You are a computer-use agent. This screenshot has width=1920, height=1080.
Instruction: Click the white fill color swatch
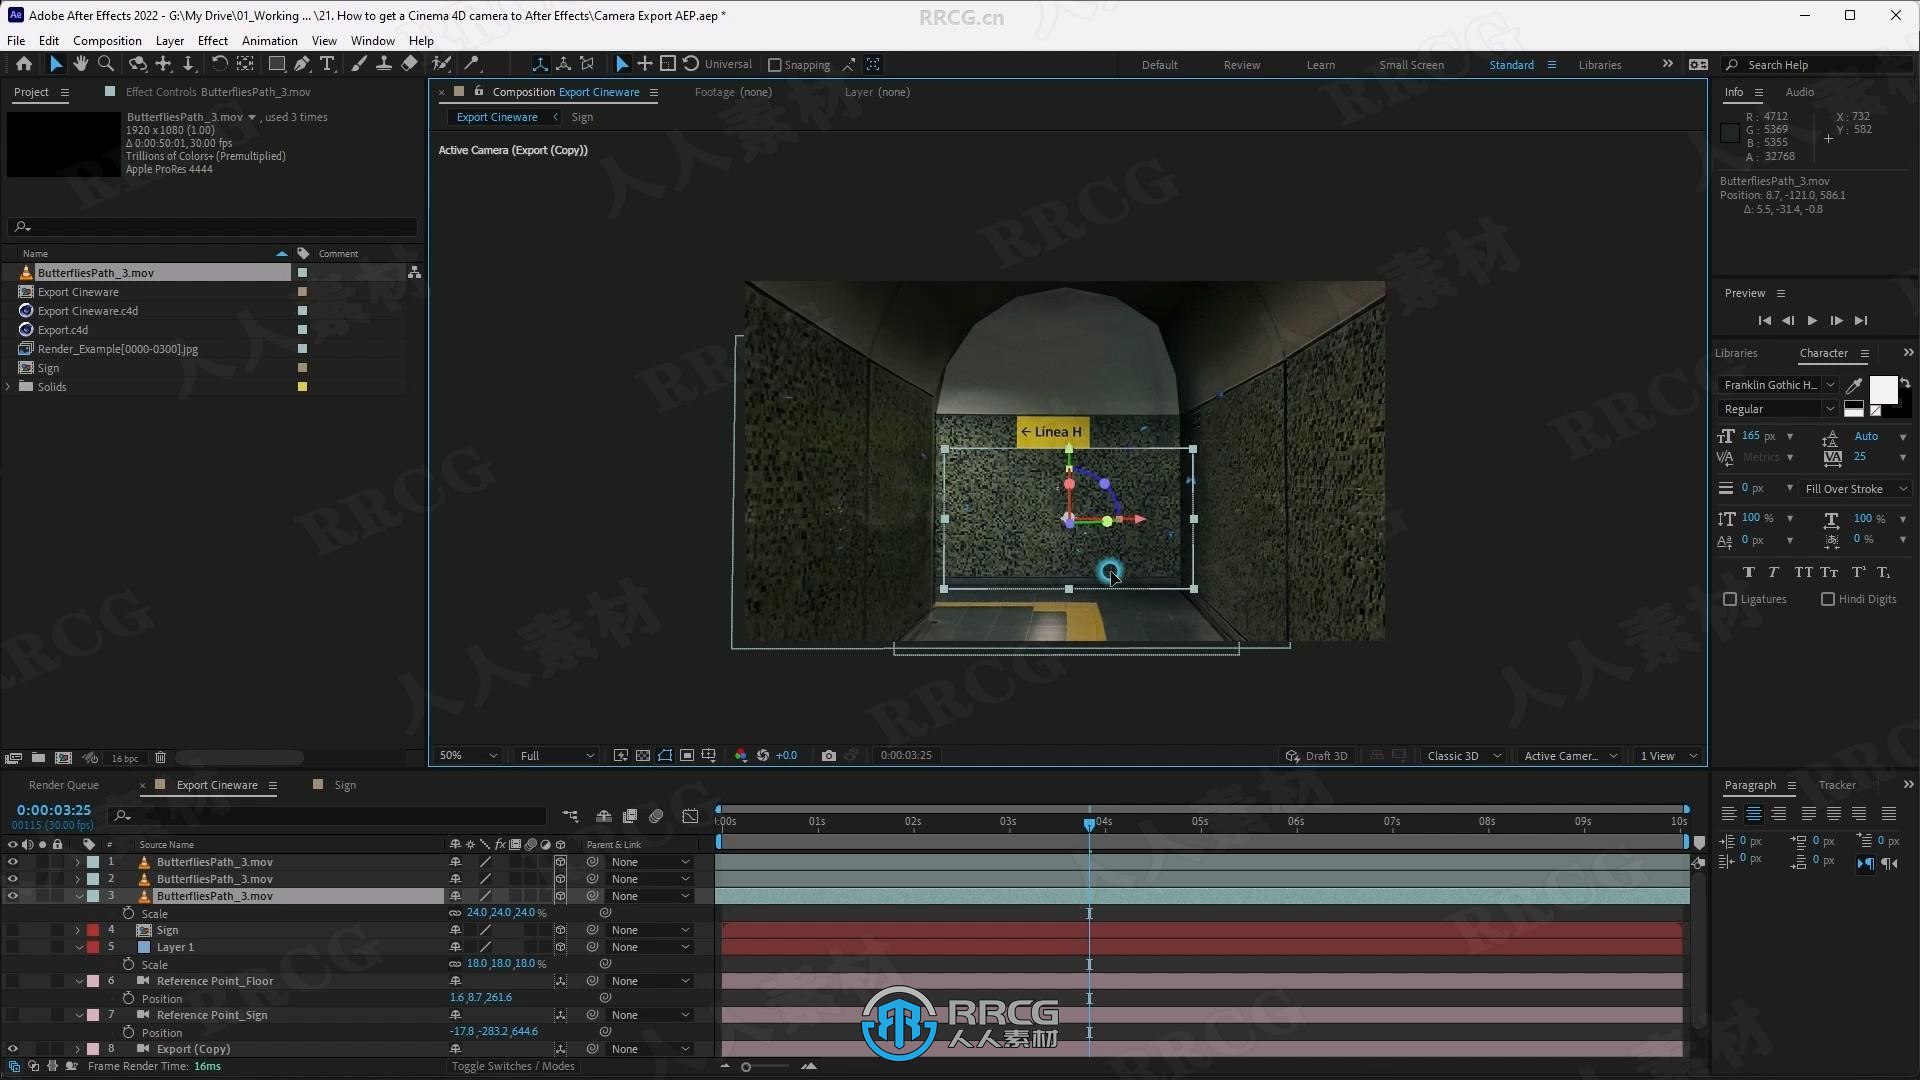tap(1883, 389)
